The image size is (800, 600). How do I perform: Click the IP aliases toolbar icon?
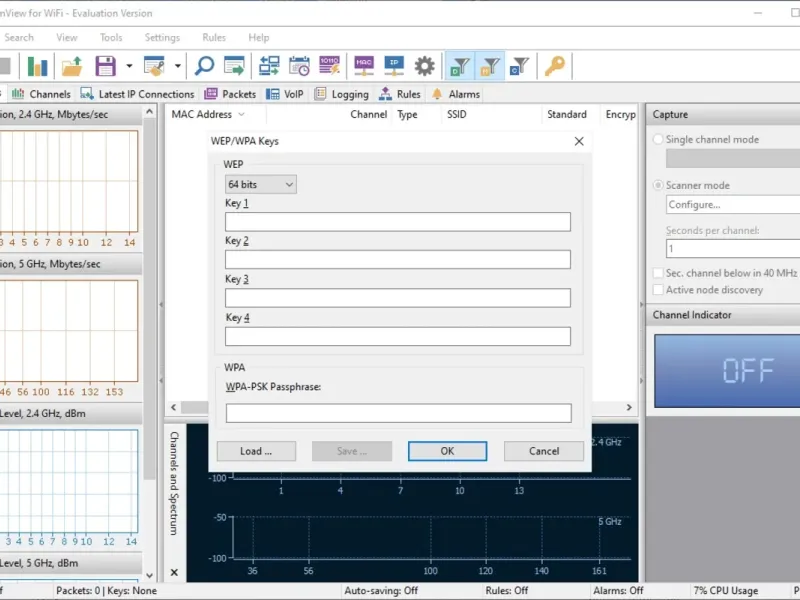coord(394,67)
